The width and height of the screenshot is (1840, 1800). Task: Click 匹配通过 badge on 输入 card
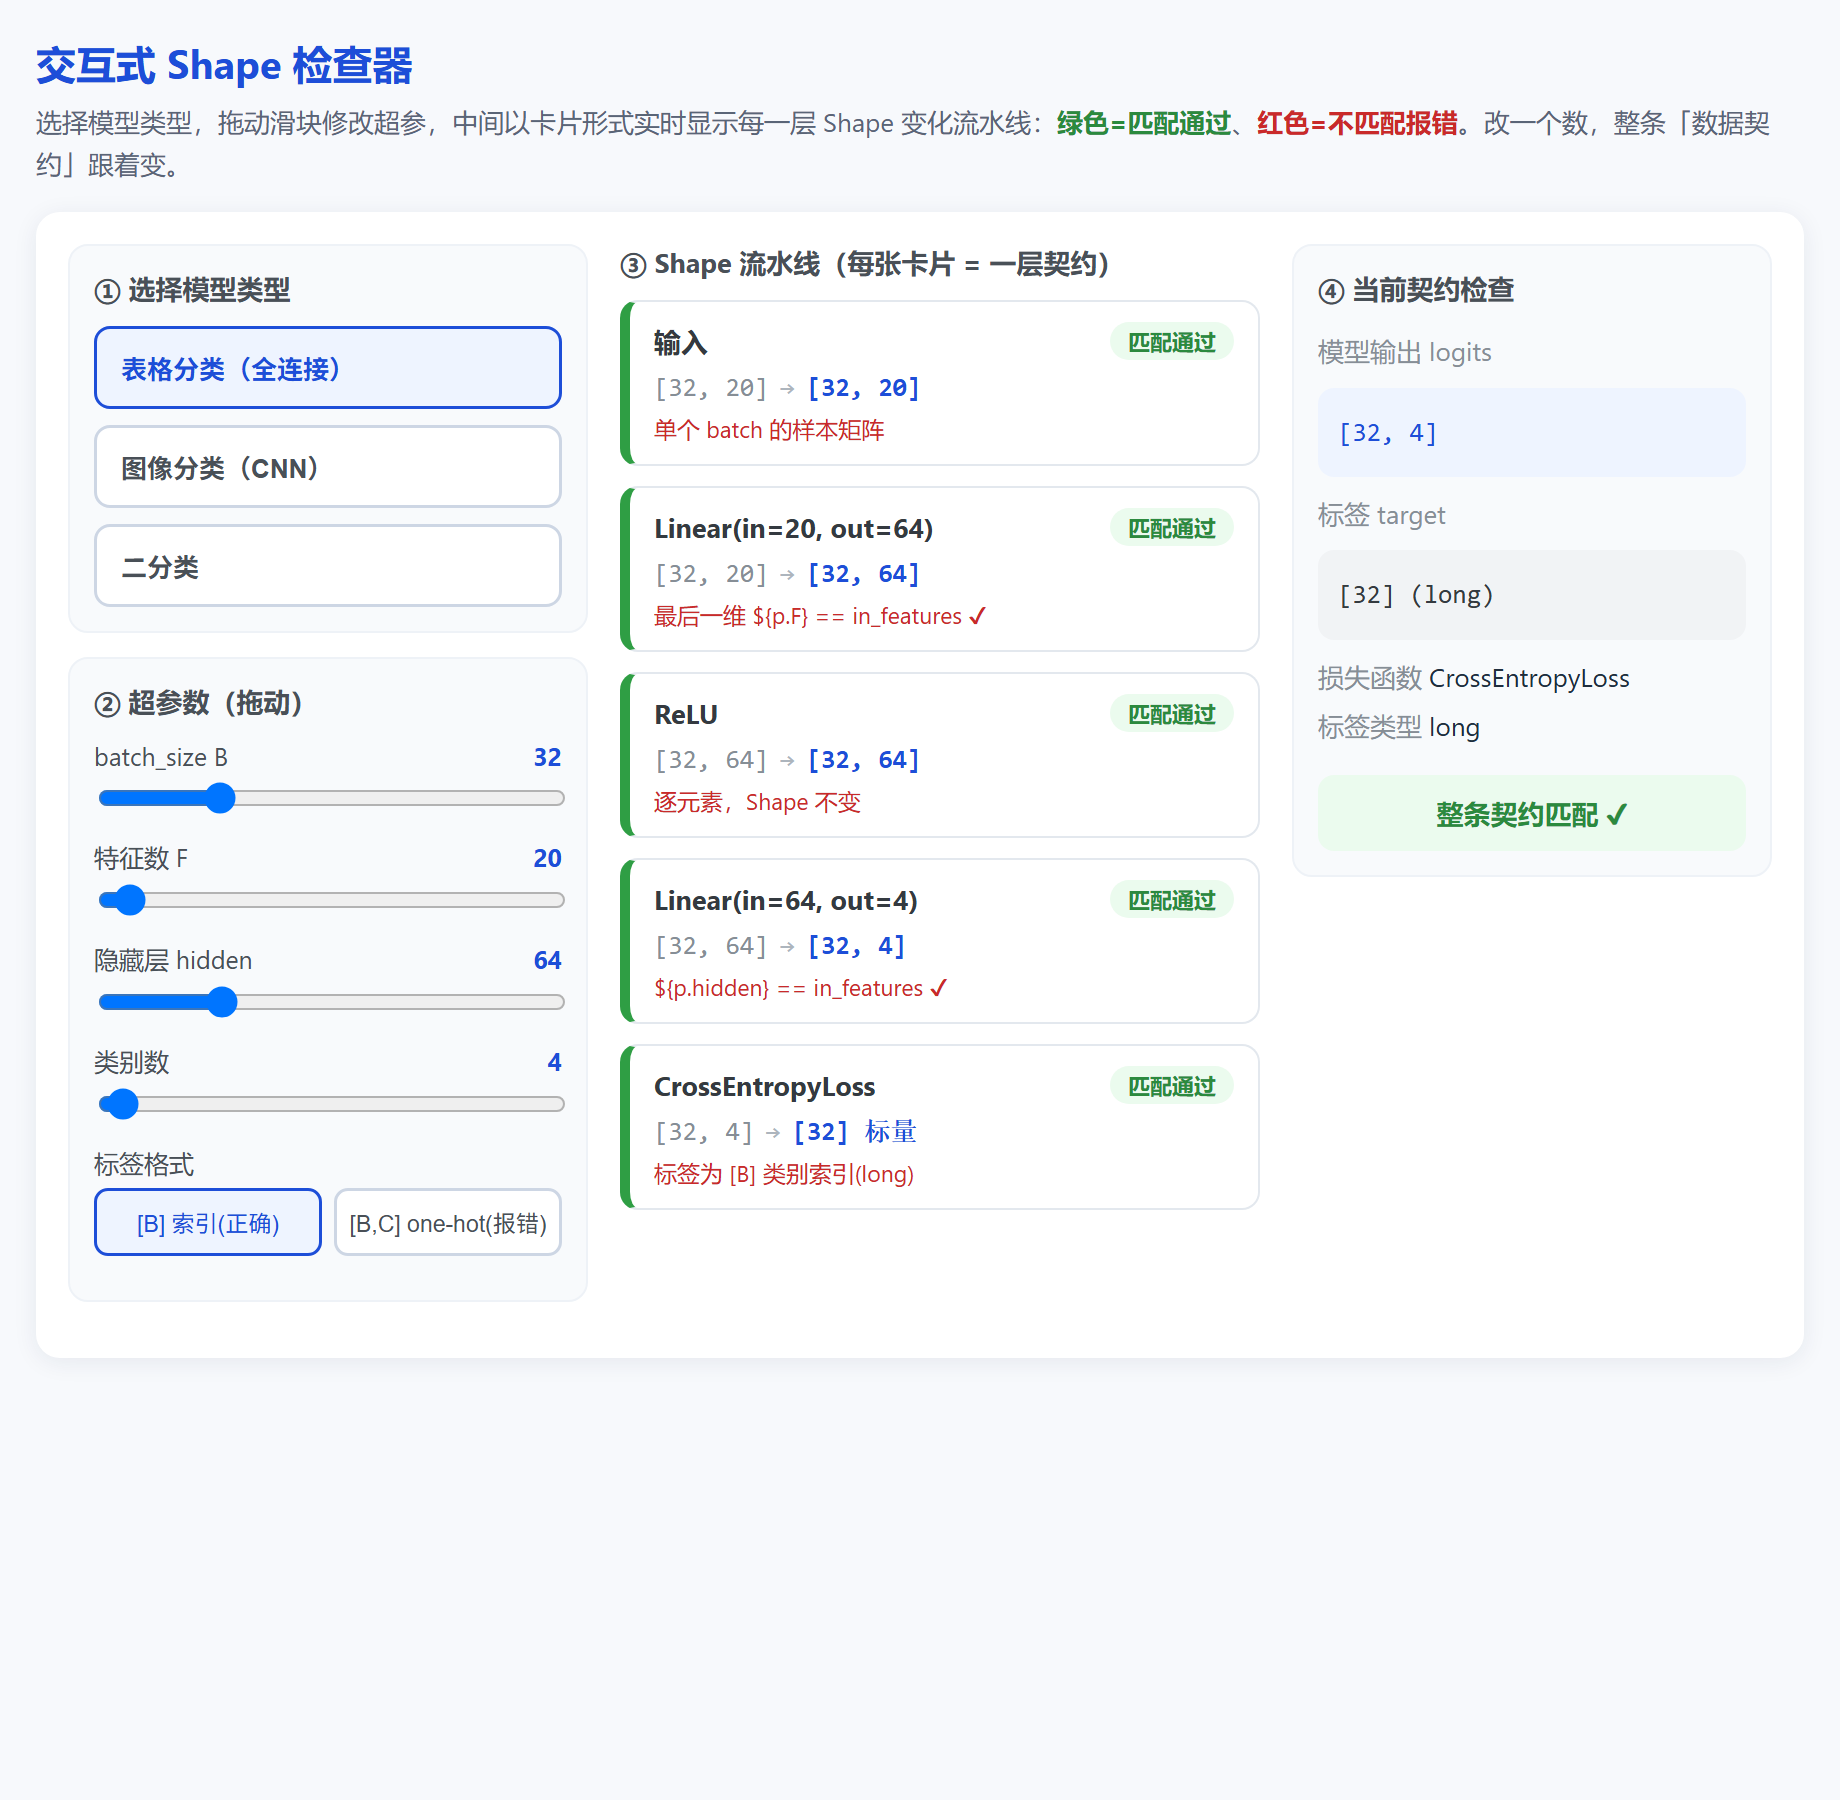(1172, 342)
